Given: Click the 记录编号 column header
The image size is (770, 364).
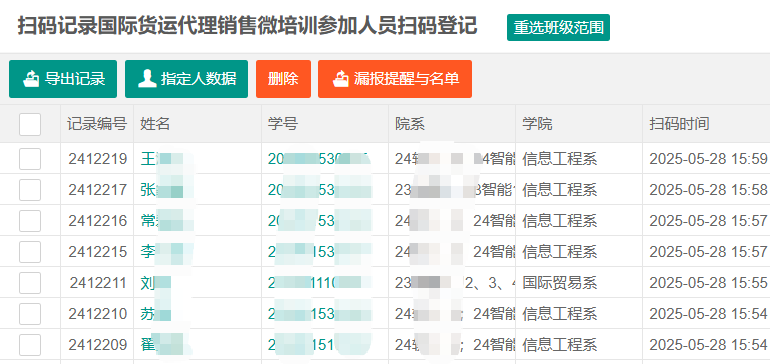Looking at the screenshot, I should 97,124.
